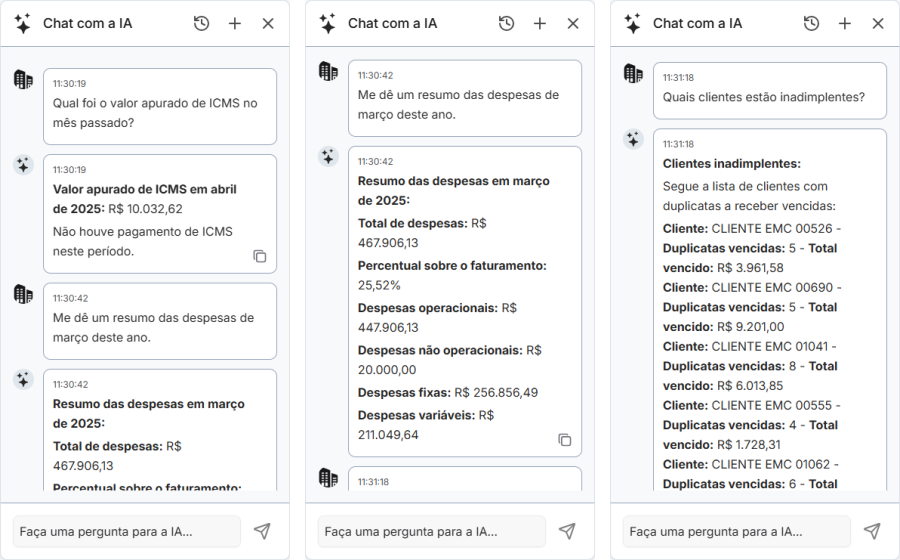Open chat history in the right chat panel
The image size is (900, 560).
click(811, 24)
